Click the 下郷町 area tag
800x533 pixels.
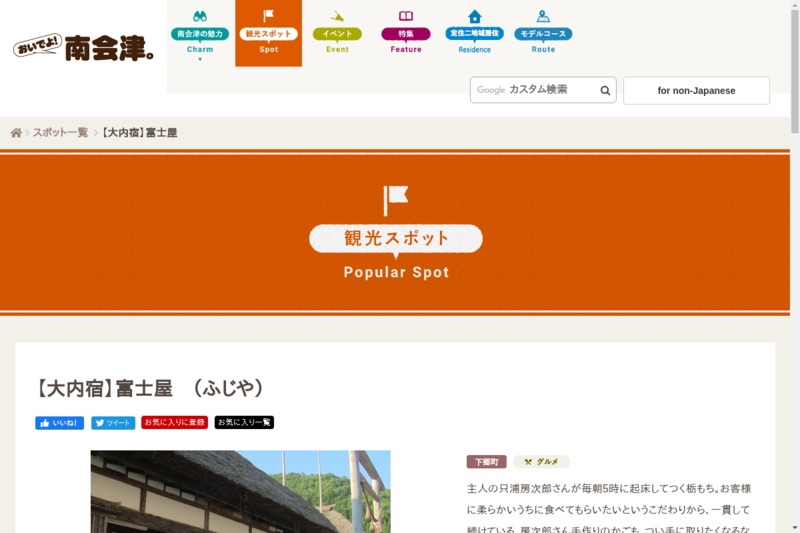(x=486, y=462)
